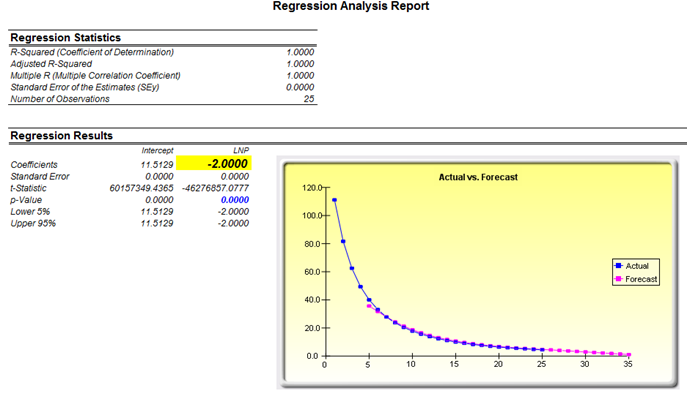The height and width of the screenshot is (395, 687).
Task: Click the Intercept column header
Action: pyautogui.click(x=157, y=151)
